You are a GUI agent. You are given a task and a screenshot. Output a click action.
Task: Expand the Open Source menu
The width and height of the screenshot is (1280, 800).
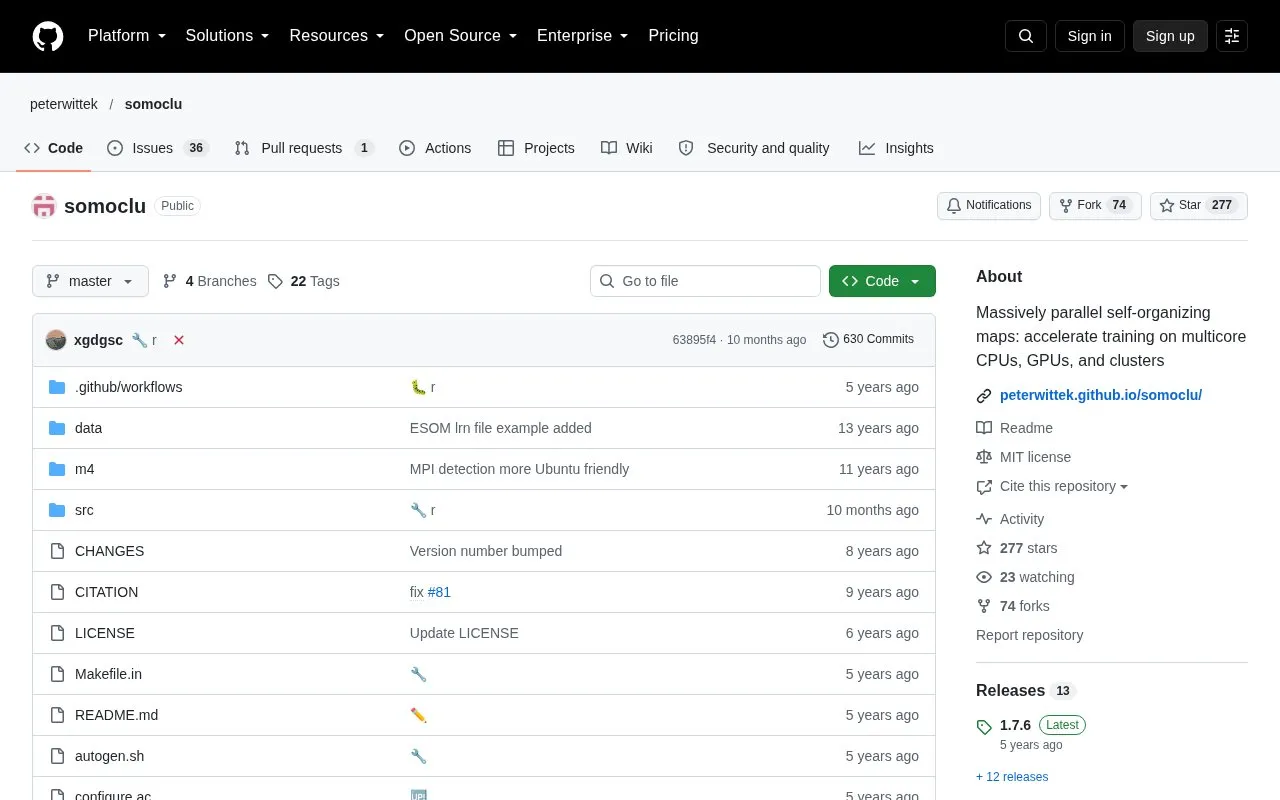[x=461, y=36]
